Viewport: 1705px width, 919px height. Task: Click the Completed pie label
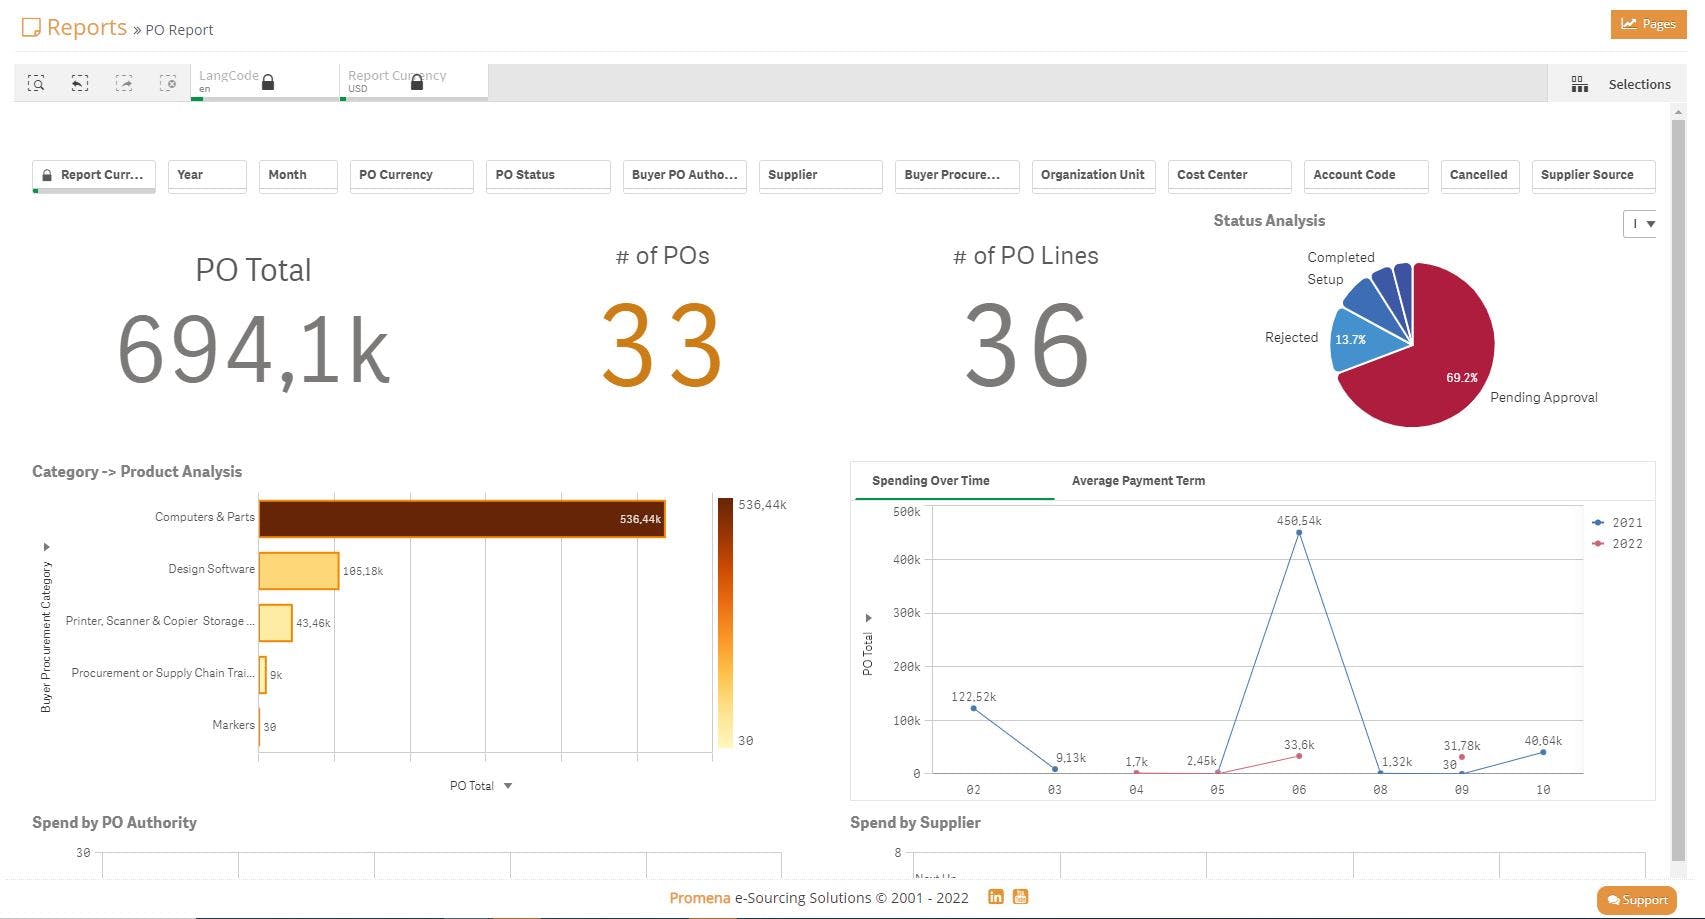pyautogui.click(x=1341, y=257)
